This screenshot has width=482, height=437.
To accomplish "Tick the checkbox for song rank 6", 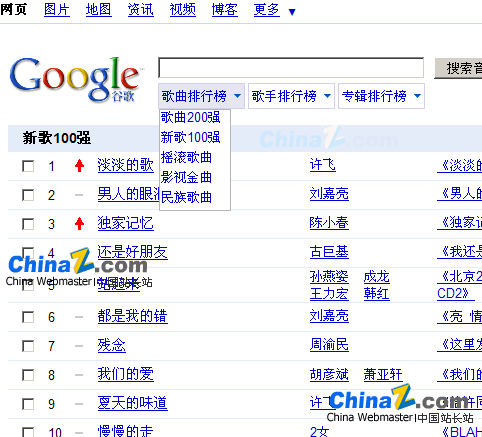I will click(28, 317).
